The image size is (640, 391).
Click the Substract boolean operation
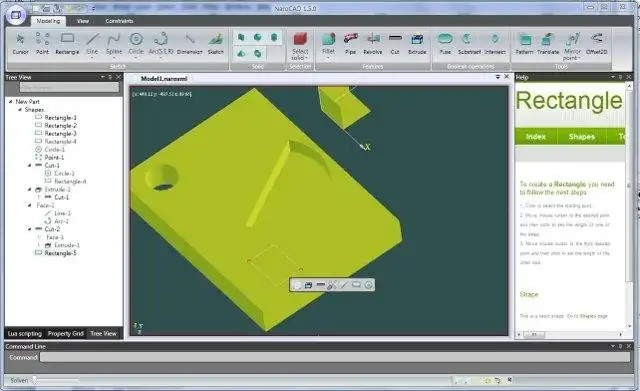coord(469,44)
